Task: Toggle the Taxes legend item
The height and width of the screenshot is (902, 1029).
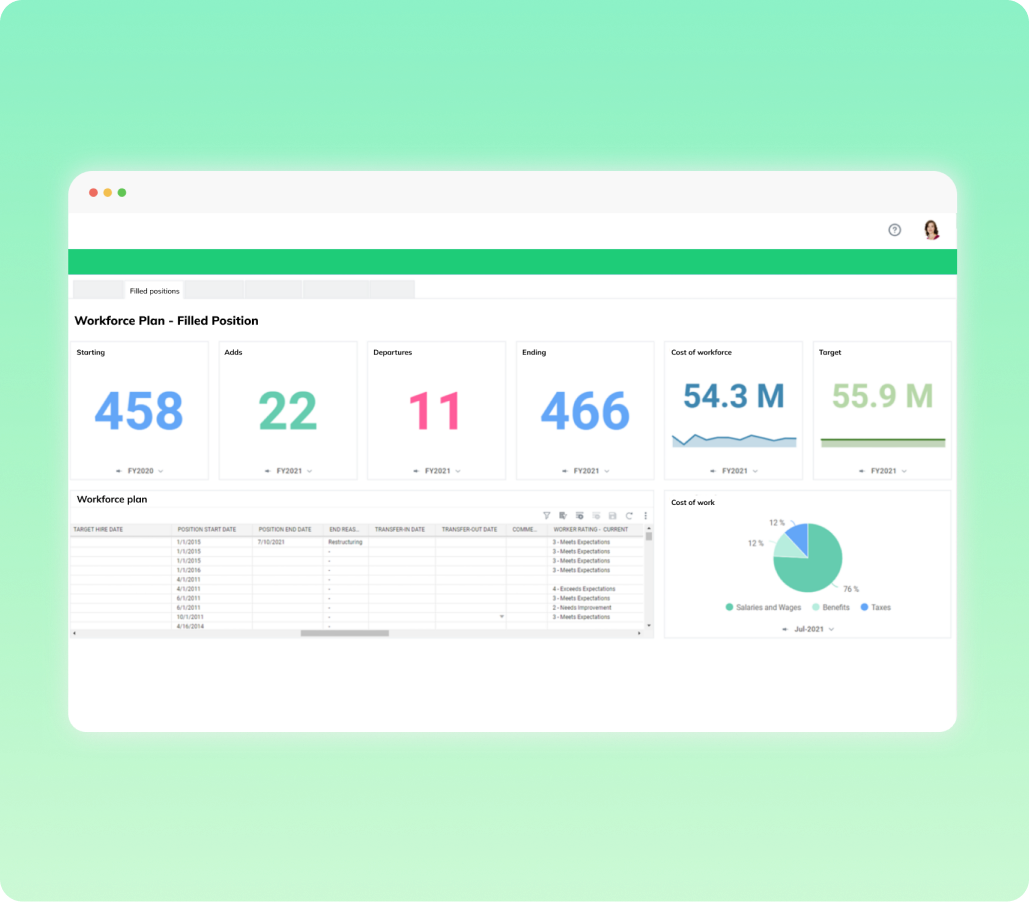Action: point(875,607)
